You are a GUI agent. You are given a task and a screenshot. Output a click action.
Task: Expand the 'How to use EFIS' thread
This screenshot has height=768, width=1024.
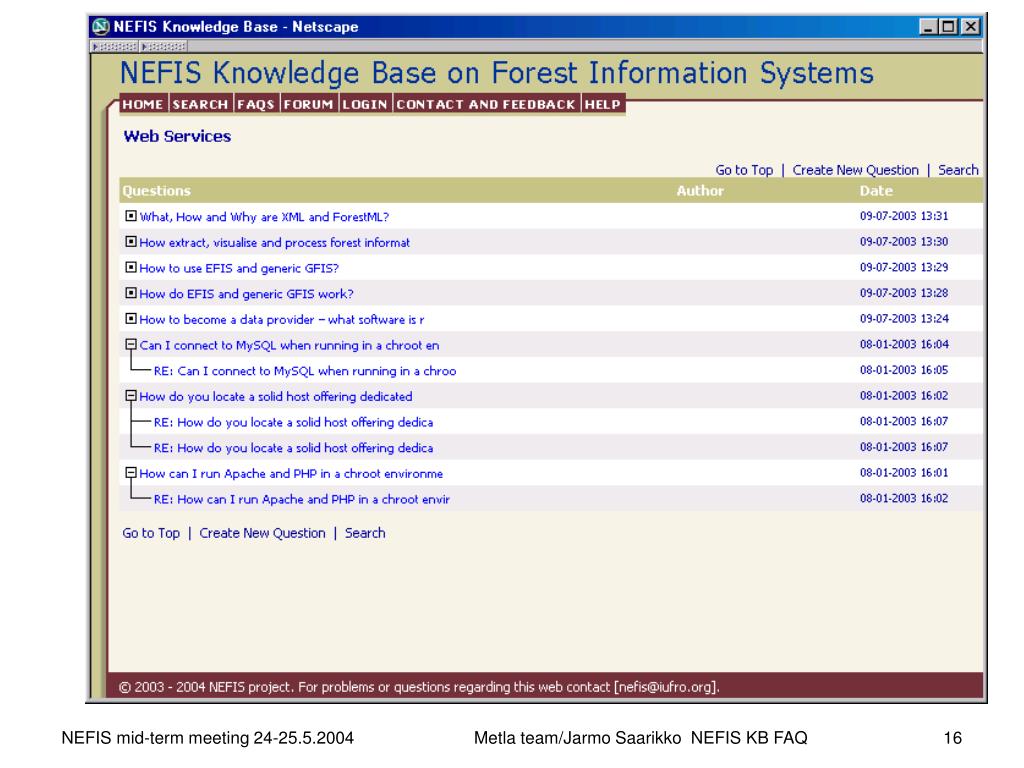point(131,267)
